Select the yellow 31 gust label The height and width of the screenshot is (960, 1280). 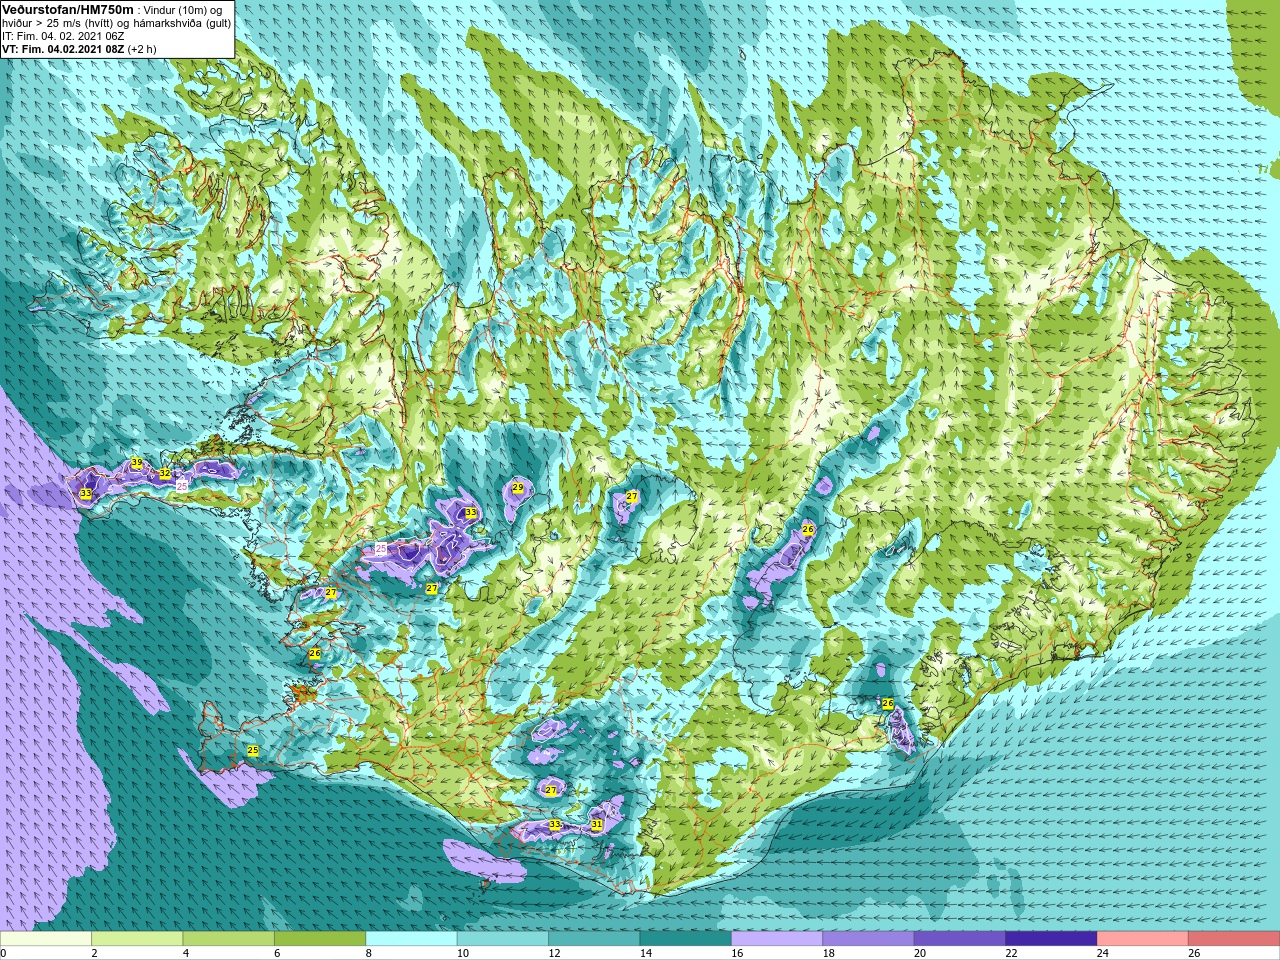[x=597, y=825]
